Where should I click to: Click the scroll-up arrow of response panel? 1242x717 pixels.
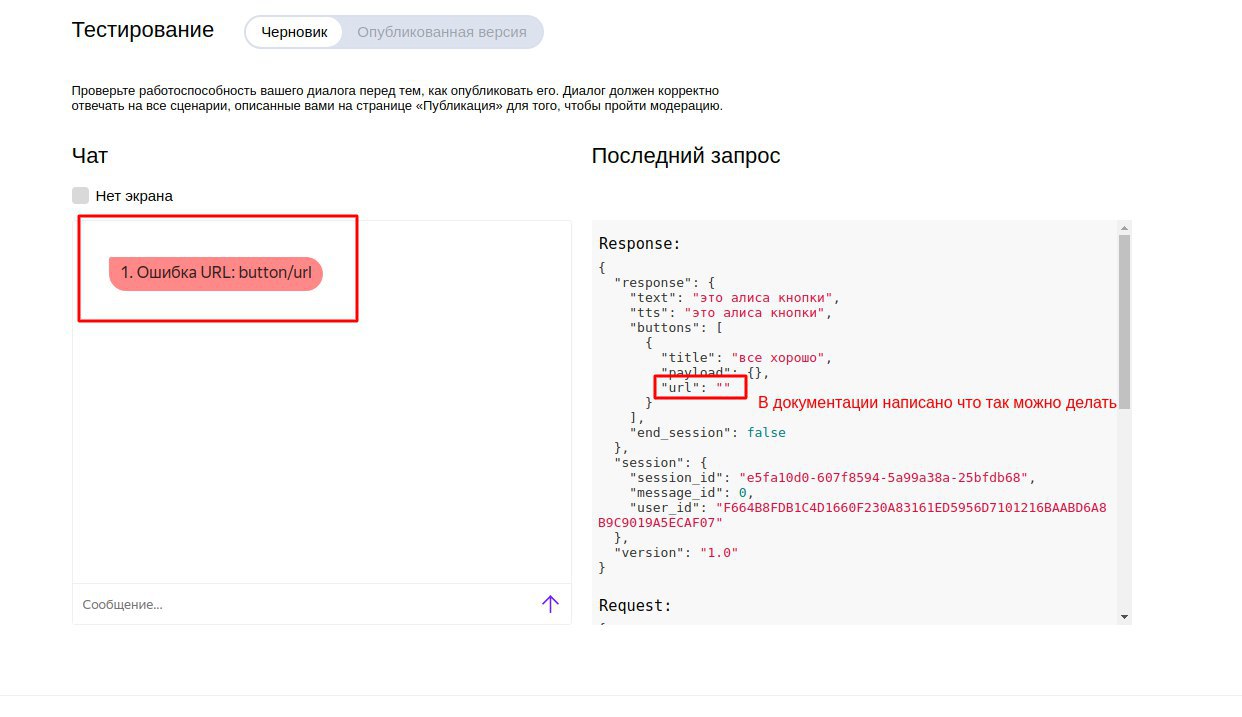1124,228
